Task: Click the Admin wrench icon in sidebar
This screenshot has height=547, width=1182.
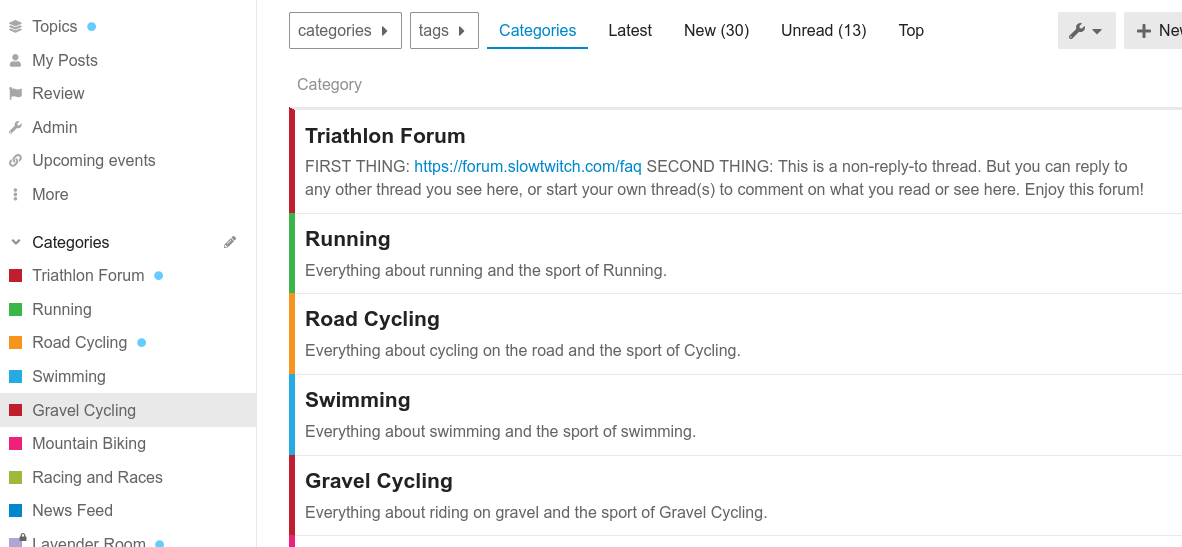Action: (15, 127)
